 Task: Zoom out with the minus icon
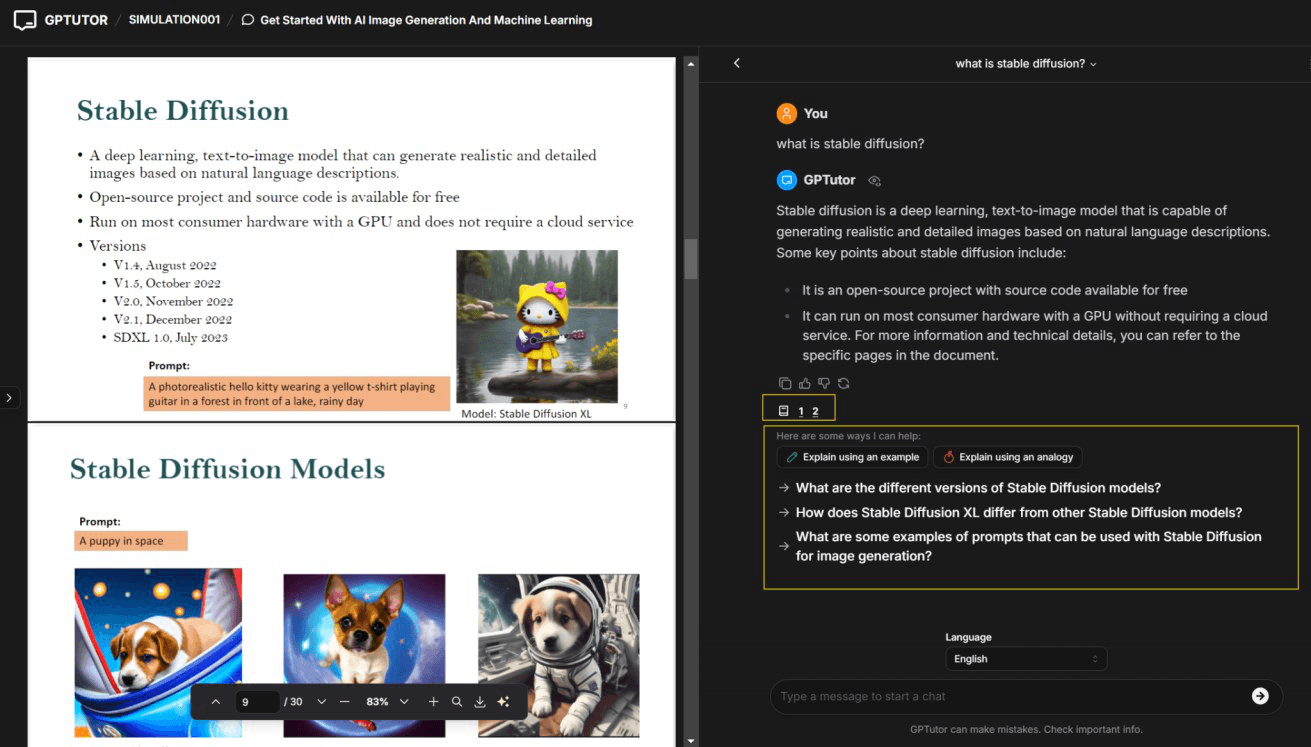point(345,702)
